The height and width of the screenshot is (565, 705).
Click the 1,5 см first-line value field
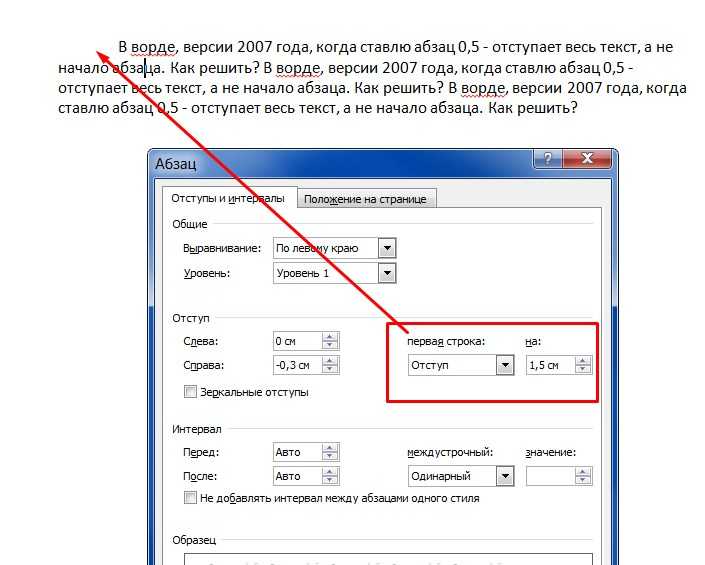coord(550,365)
